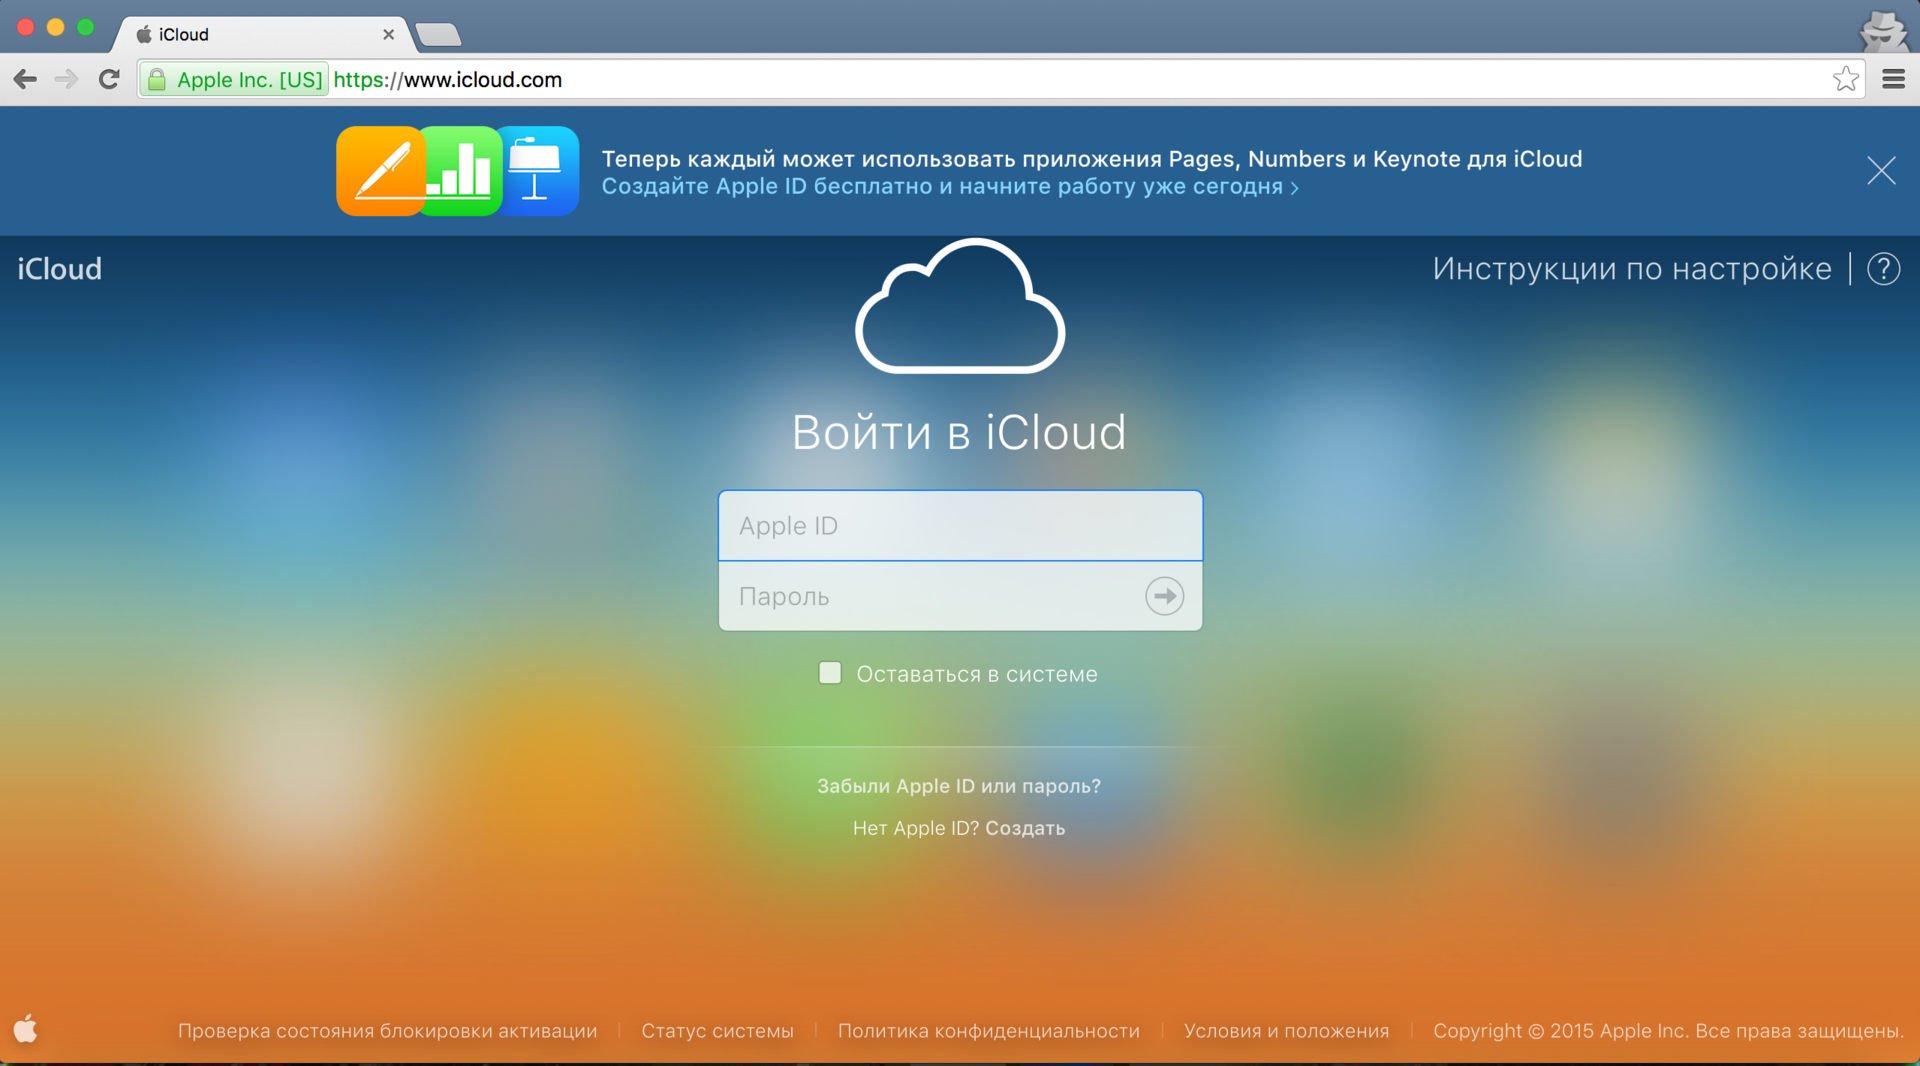
Task: Go back with the browser back arrow
Action: [x=25, y=79]
